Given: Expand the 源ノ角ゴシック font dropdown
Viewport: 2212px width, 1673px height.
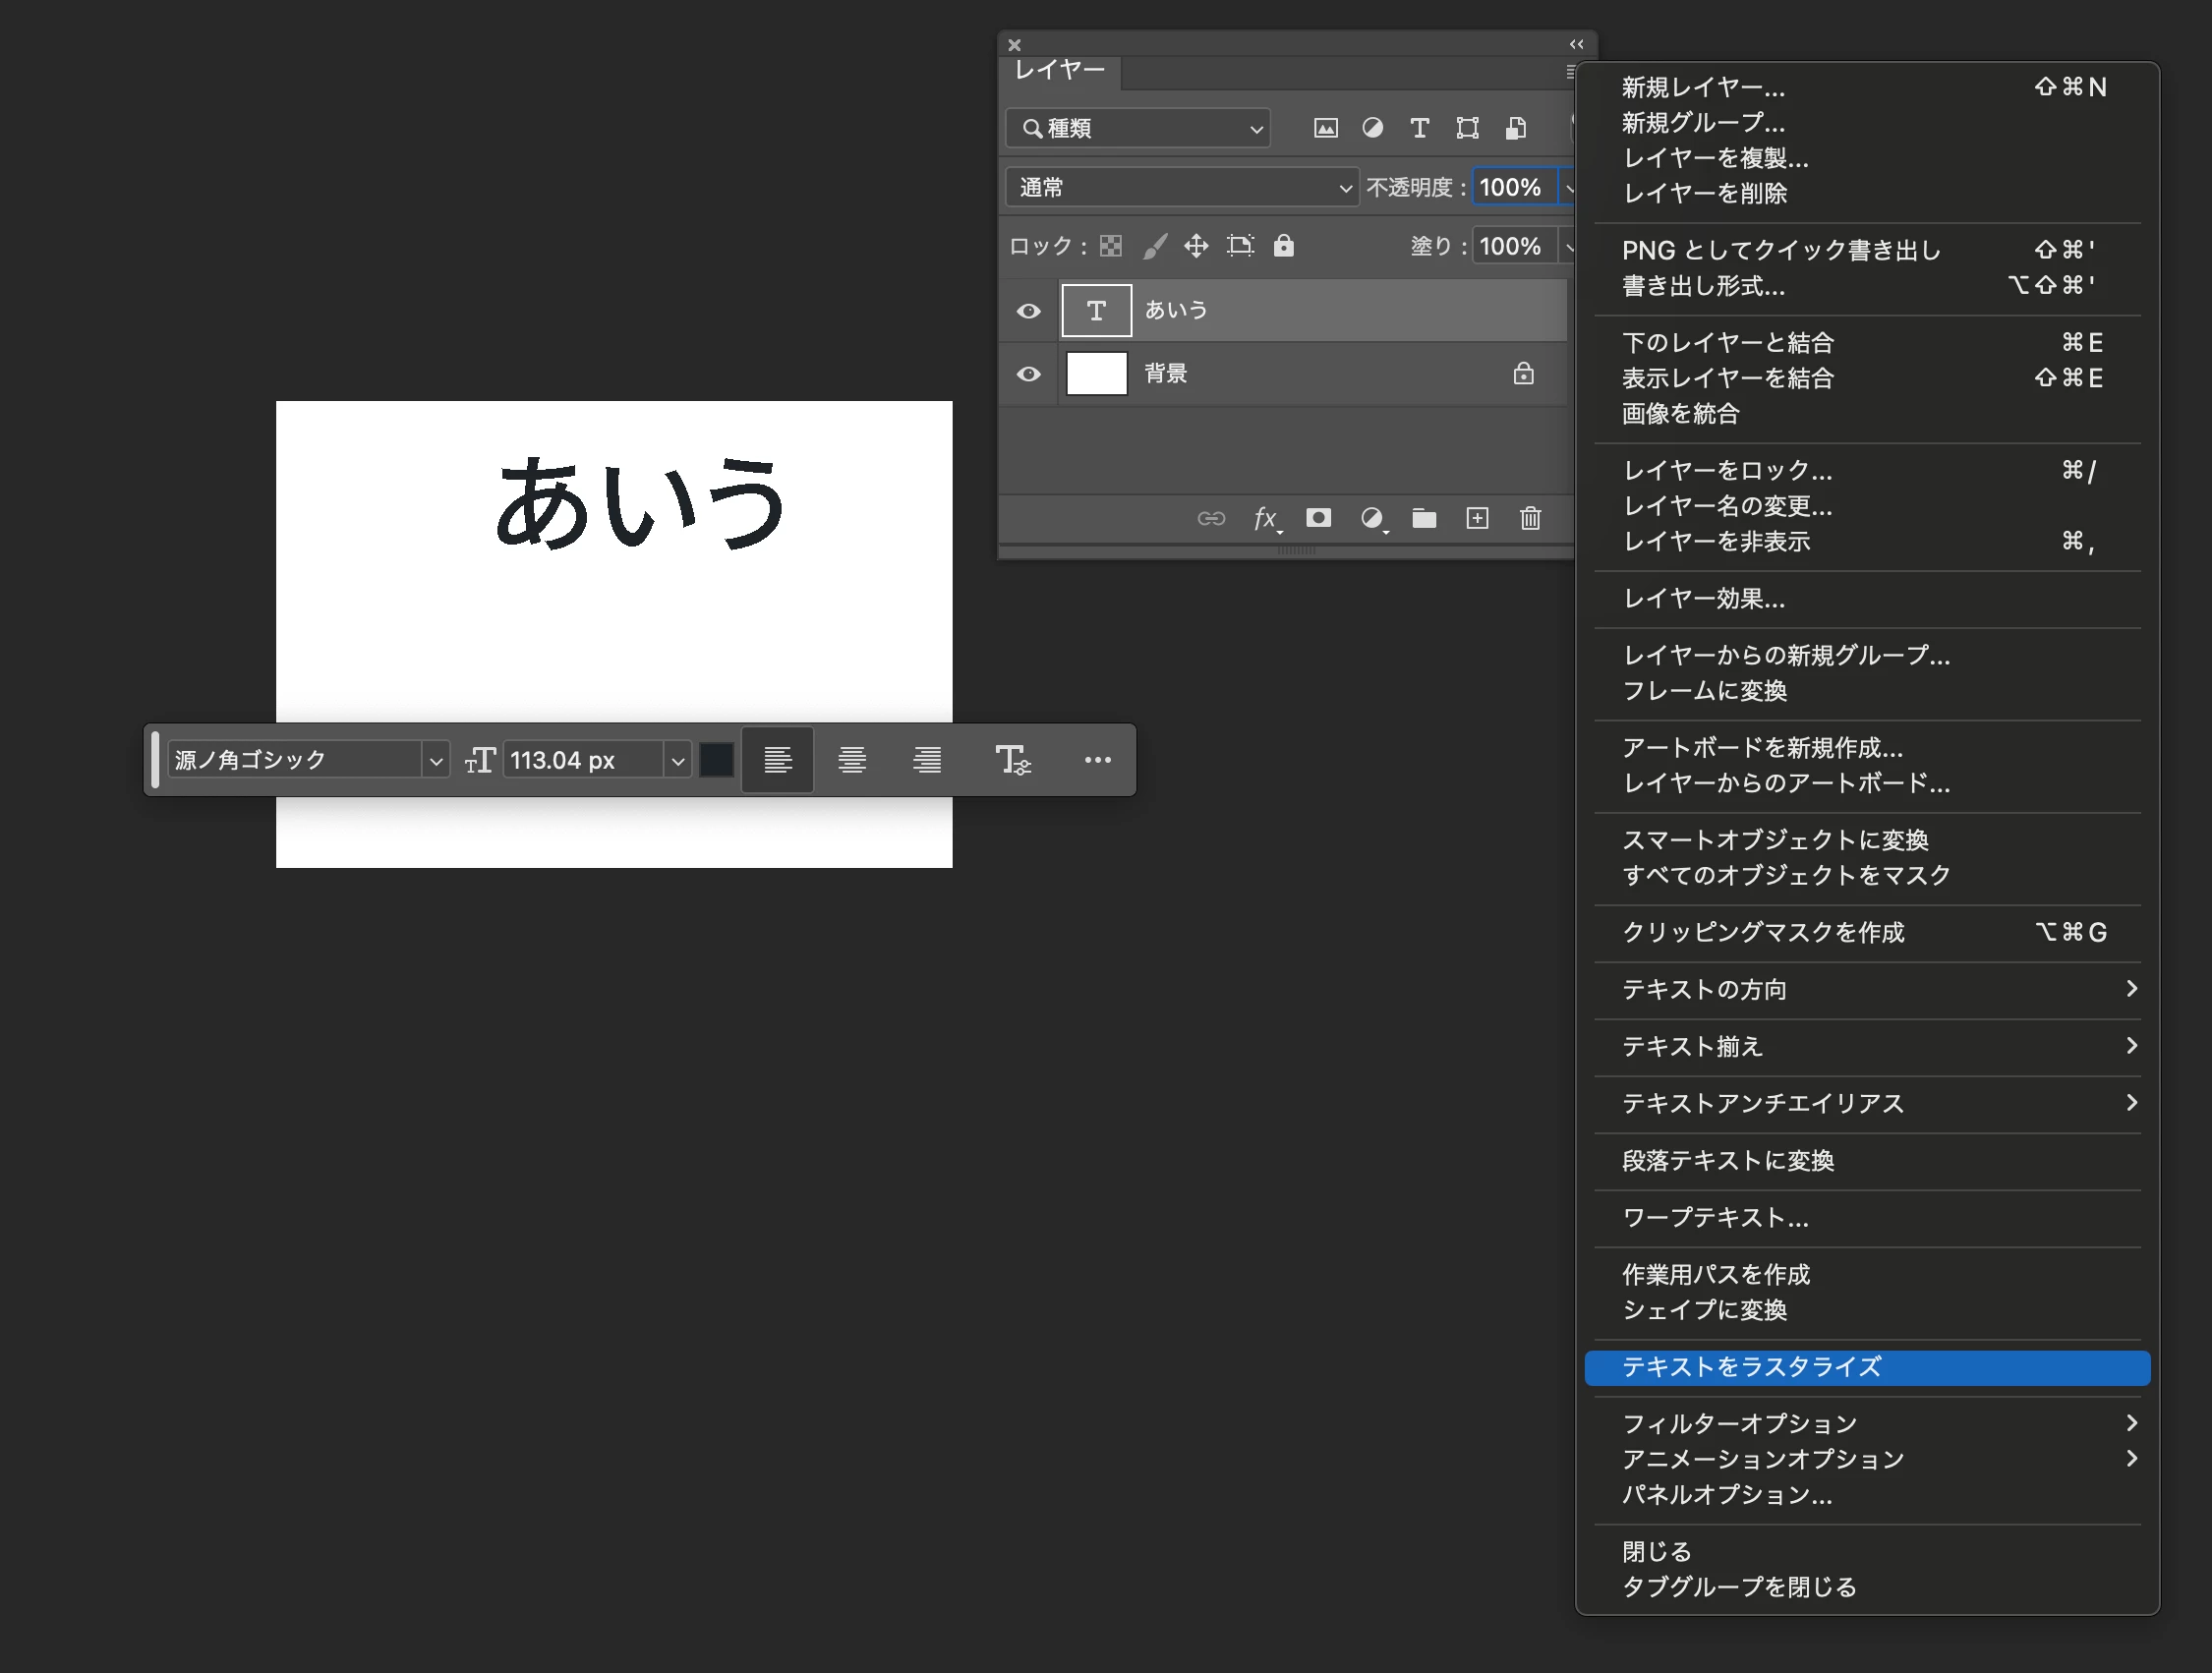Looking at the screenshot, I should (436, 761).
